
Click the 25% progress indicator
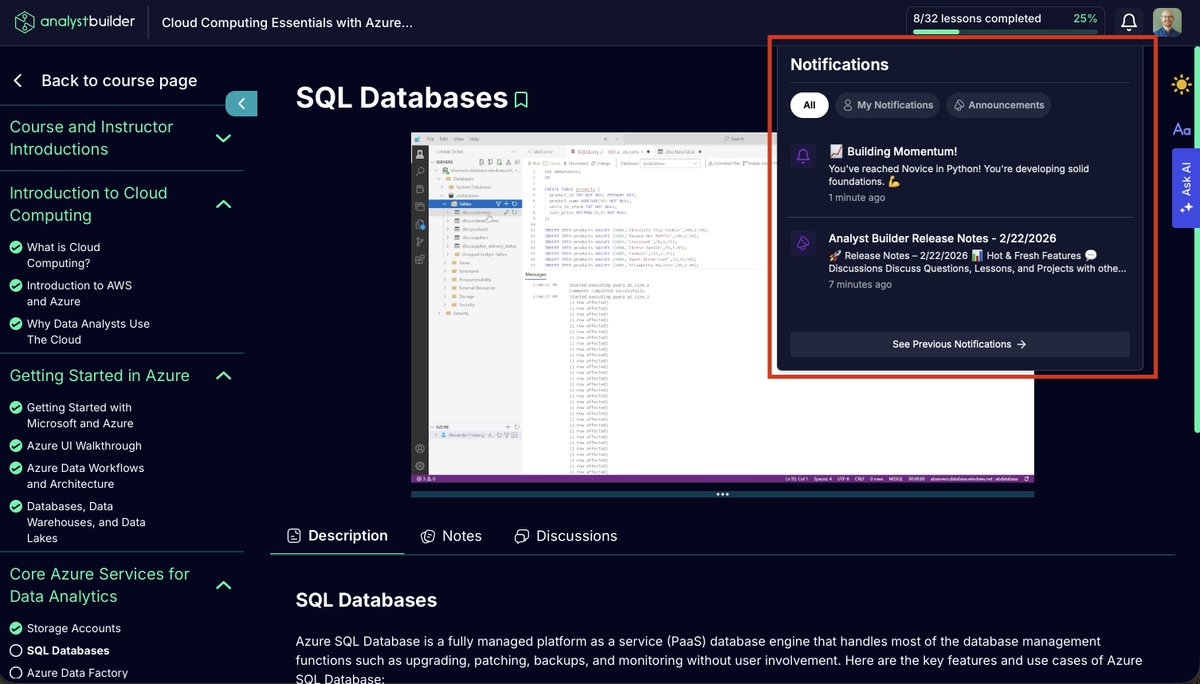click(1085, 18)
